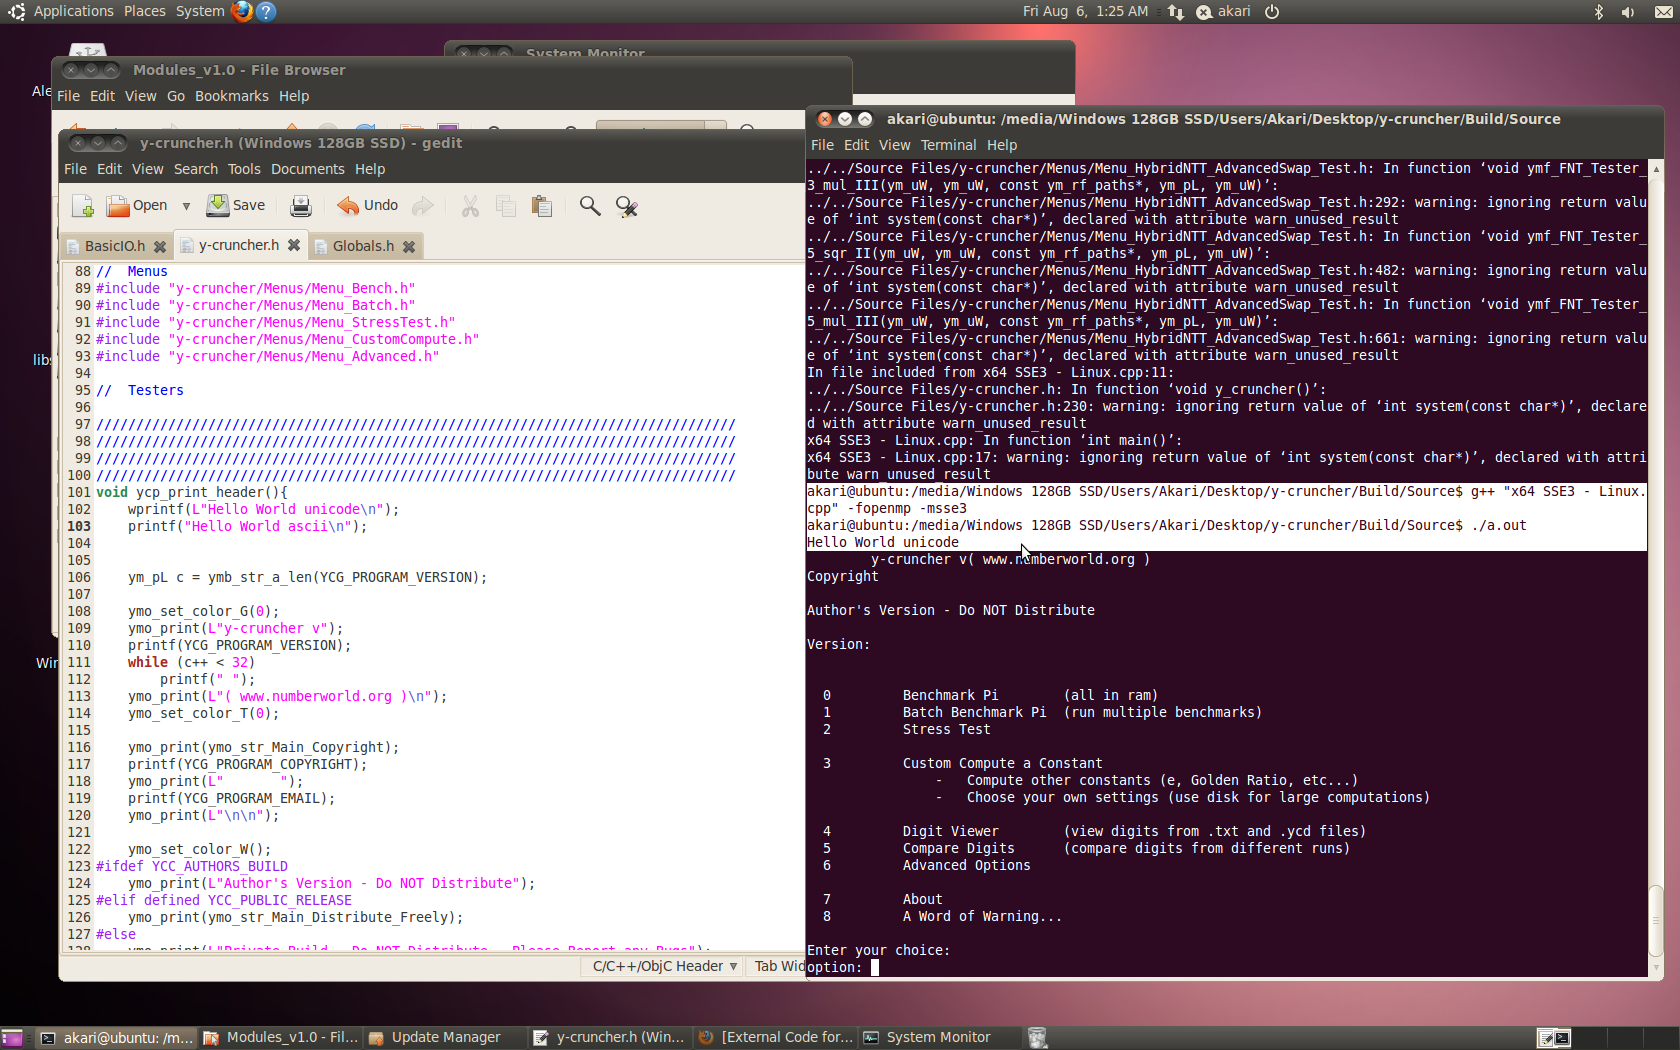Open the Documents menu in gedit

[x=307, y=169]
